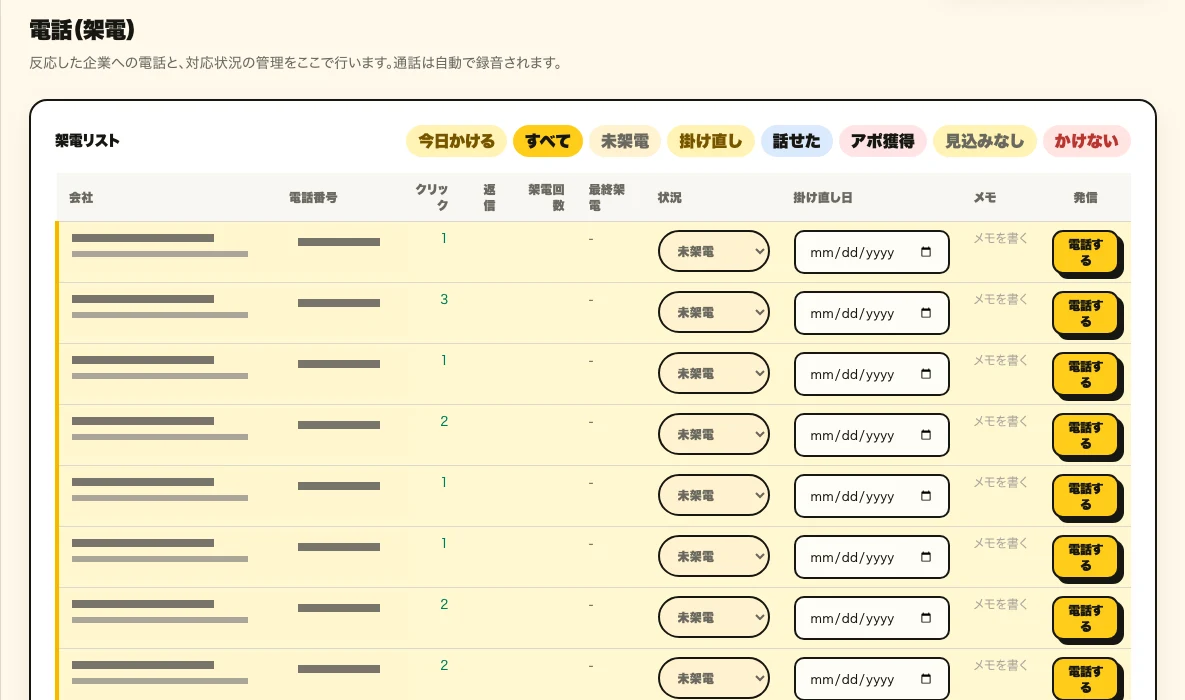Click メモを書く memo field in first row
Viewport: 1185px width, 700px height.
pos(1001,238)
